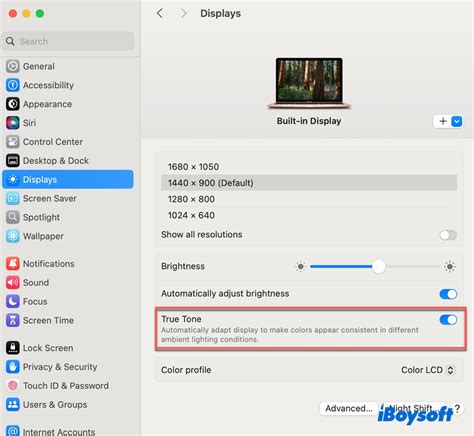Click the Spotlight label in sidebar
The image size is (474, 436).
point(41,217)
